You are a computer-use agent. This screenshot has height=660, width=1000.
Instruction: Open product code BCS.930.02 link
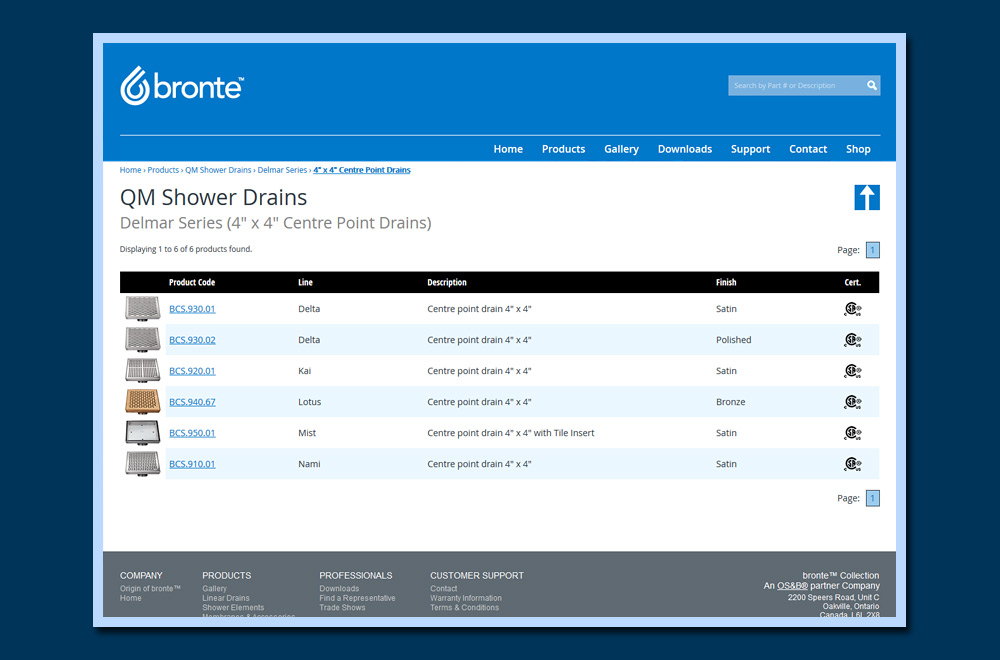pos(192,340)
